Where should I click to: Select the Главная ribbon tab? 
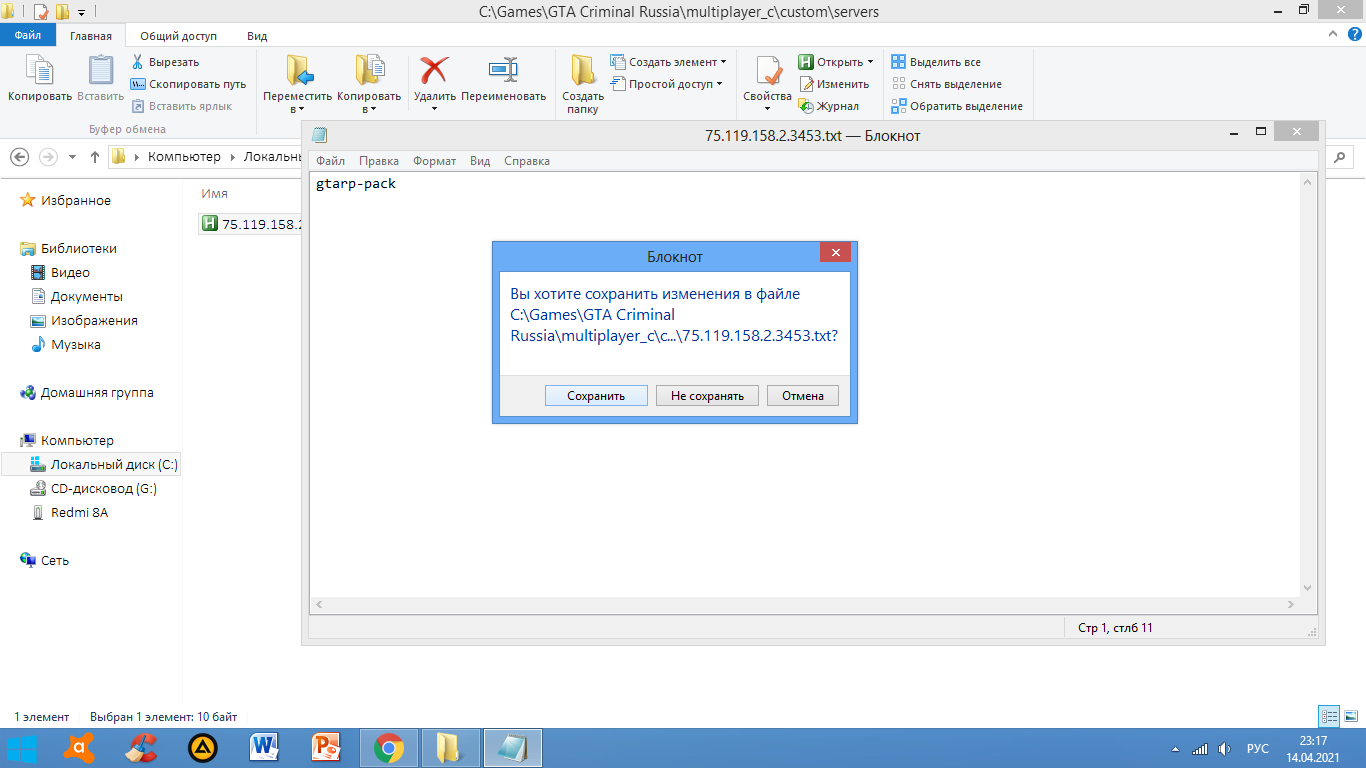[91, 35]
